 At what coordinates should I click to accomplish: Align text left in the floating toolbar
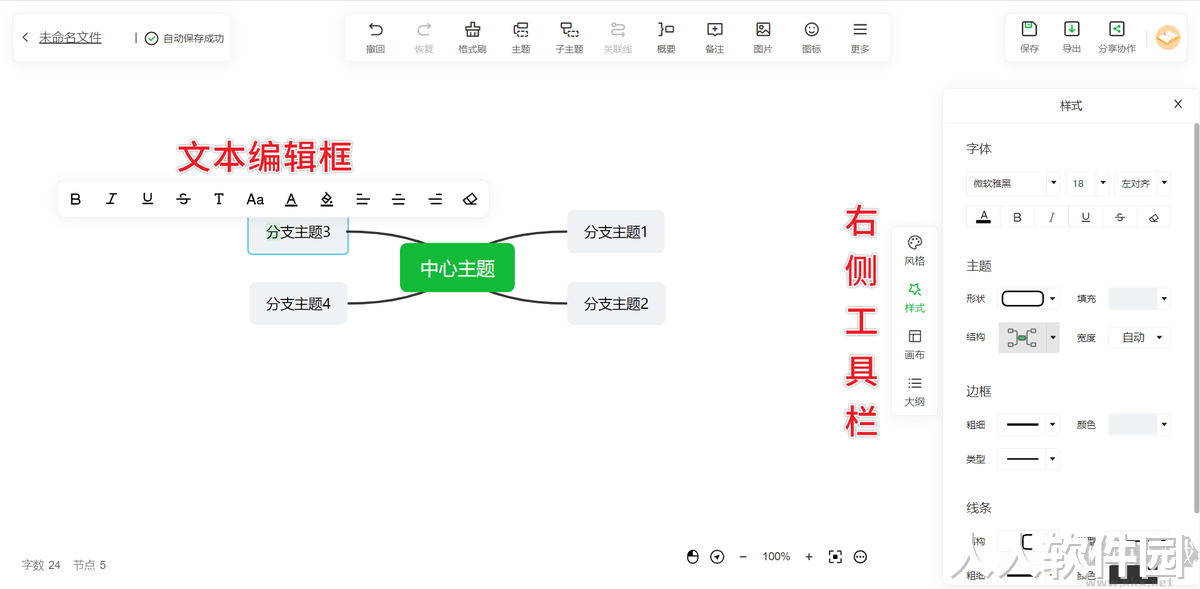point(363,199)
